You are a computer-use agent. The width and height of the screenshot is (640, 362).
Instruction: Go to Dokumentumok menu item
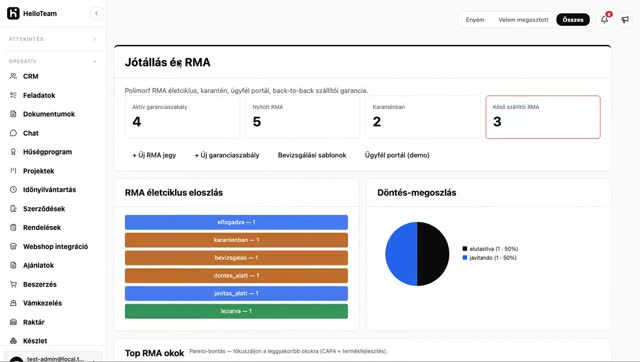point(49,114)
